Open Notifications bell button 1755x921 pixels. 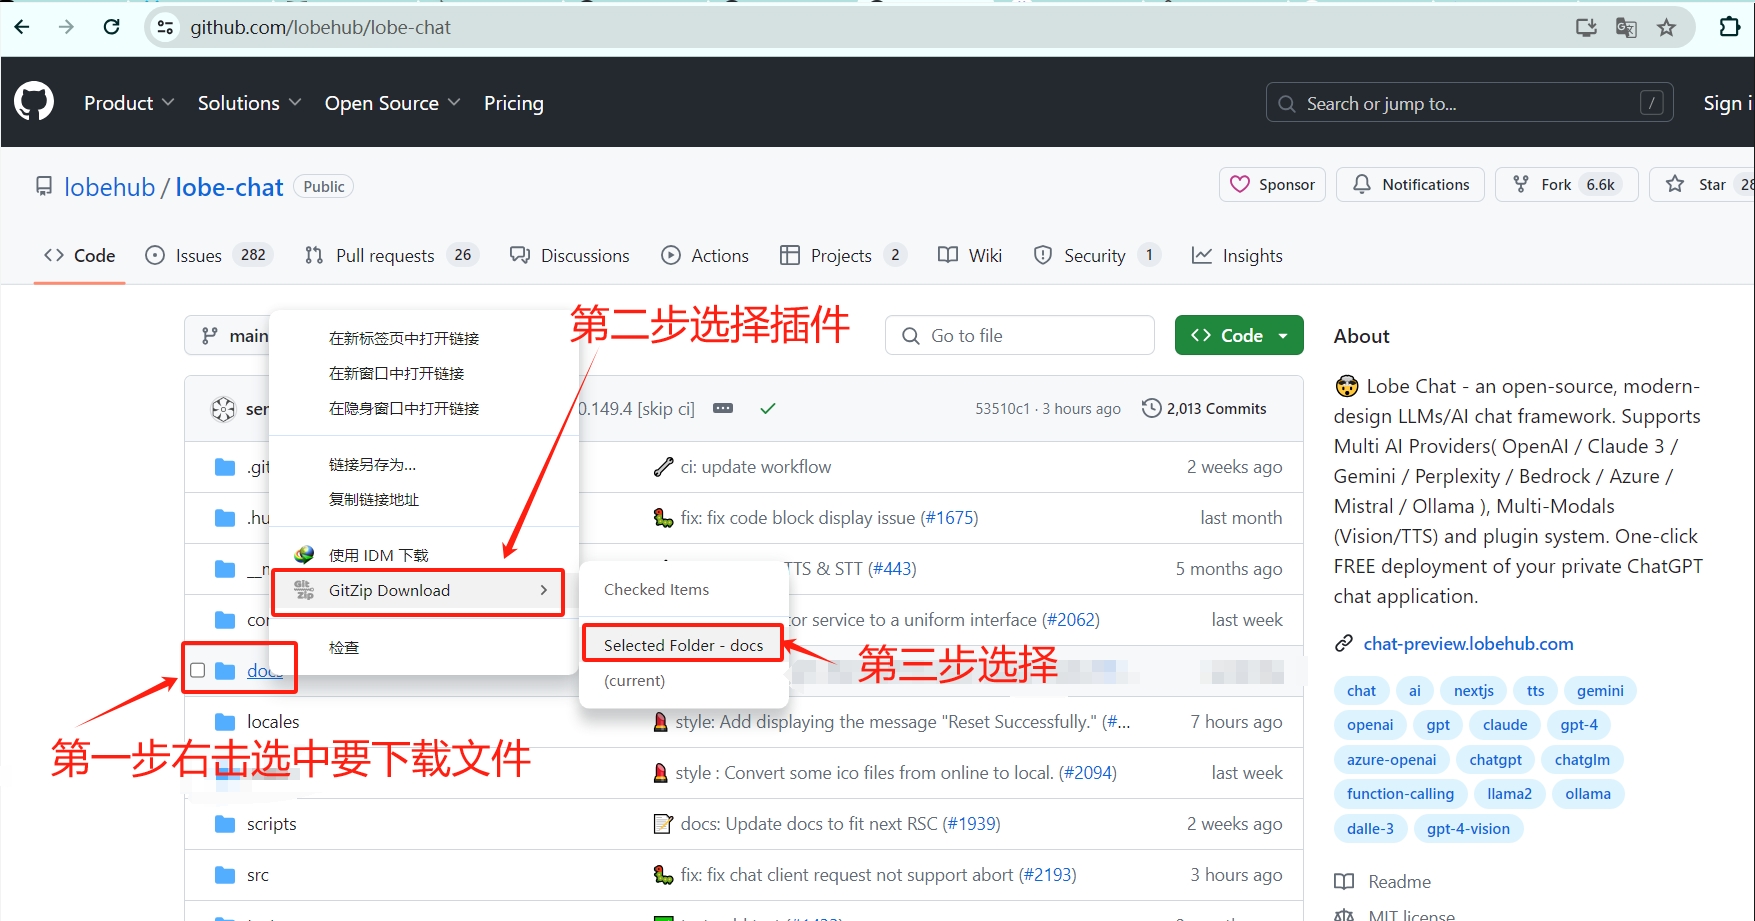tap(1411, 185)
